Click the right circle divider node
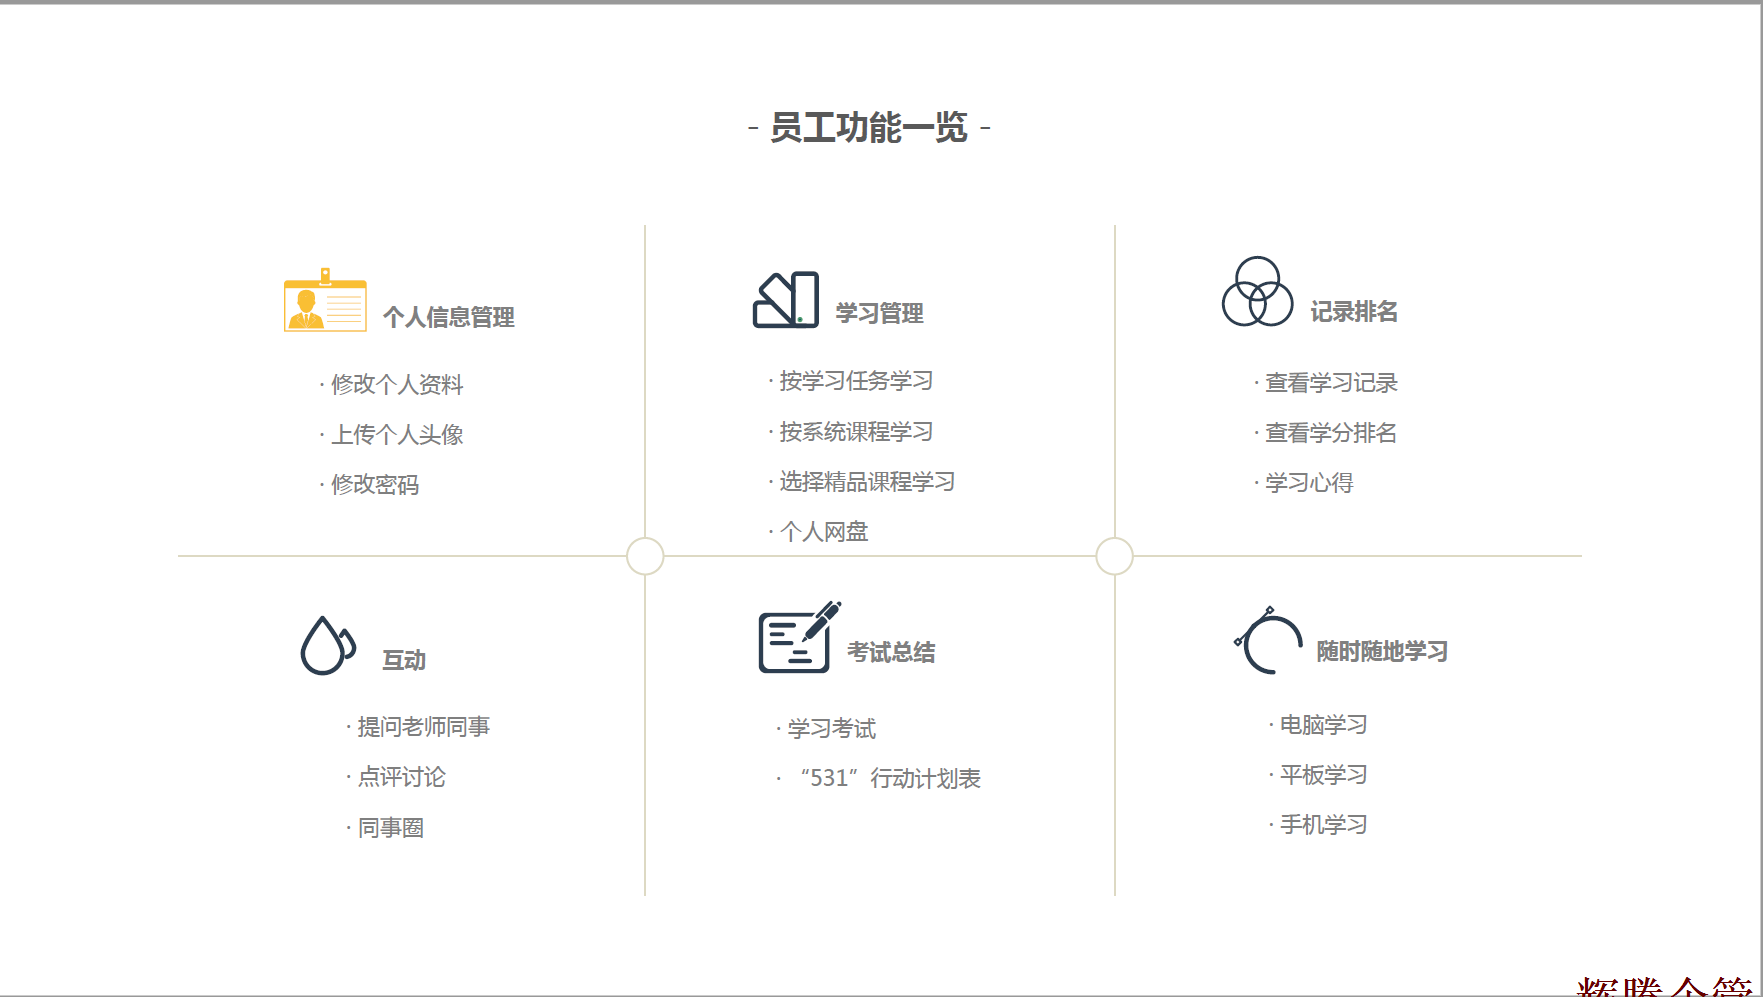The height and width of the screenshot is (997, 1763). click(1114, 556)
